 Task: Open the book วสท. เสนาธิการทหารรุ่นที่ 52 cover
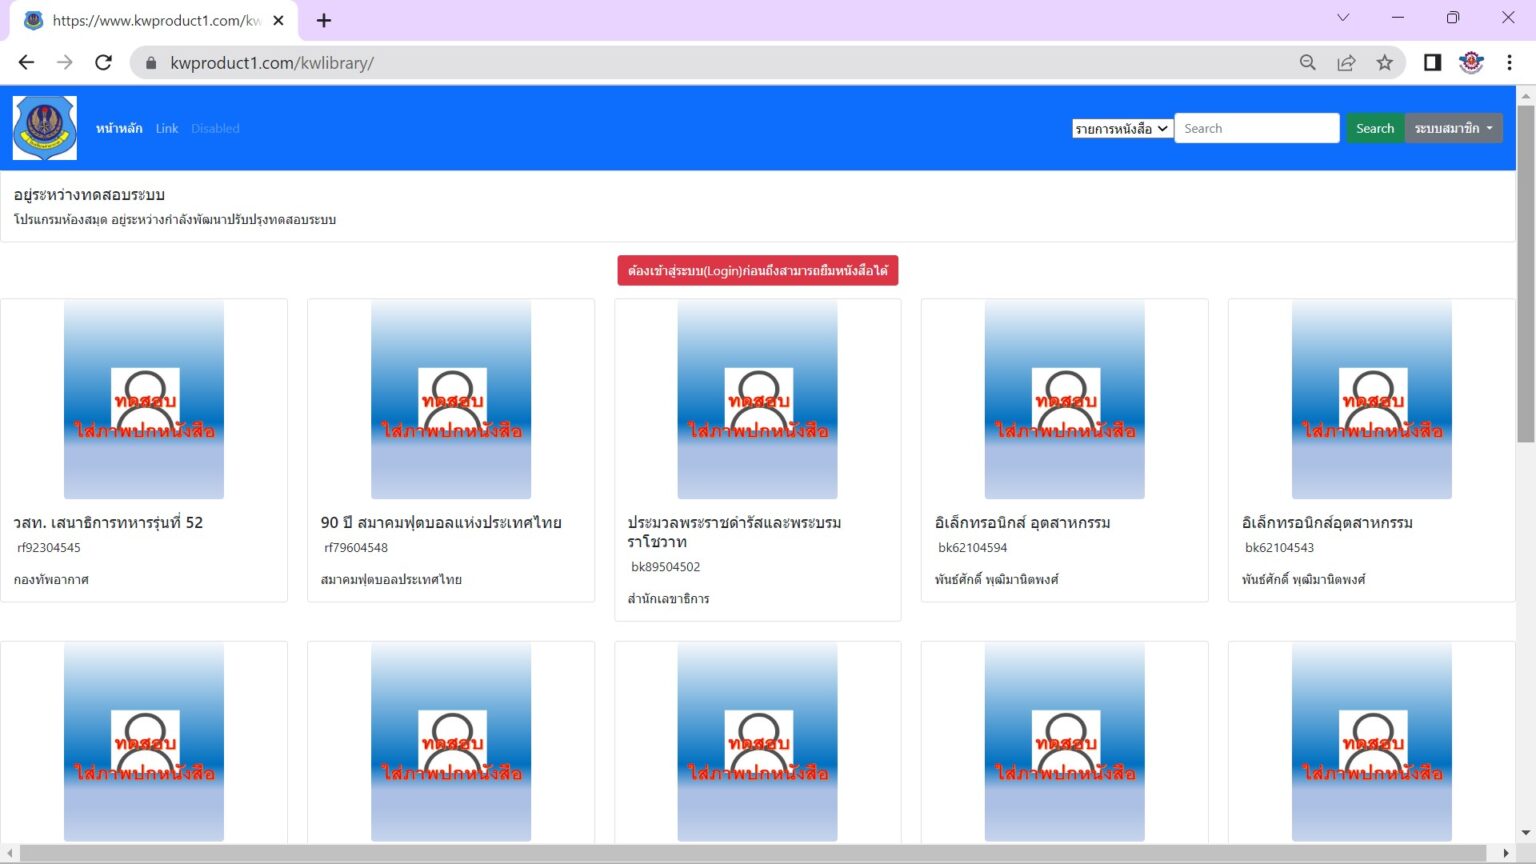pyautogui.click(x=144, y=399)
